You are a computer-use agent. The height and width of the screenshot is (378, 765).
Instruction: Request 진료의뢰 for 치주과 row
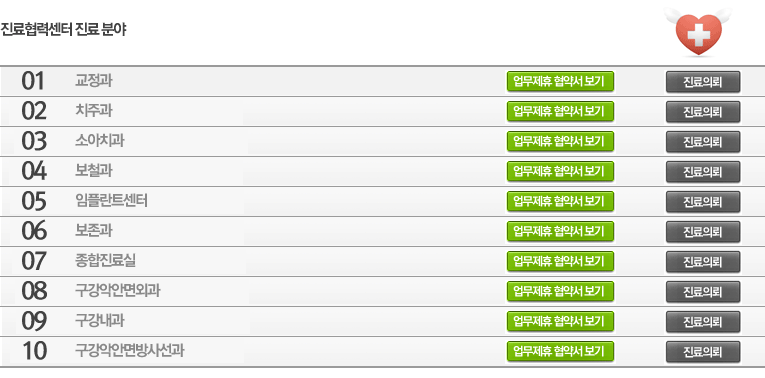coord(703,112)
